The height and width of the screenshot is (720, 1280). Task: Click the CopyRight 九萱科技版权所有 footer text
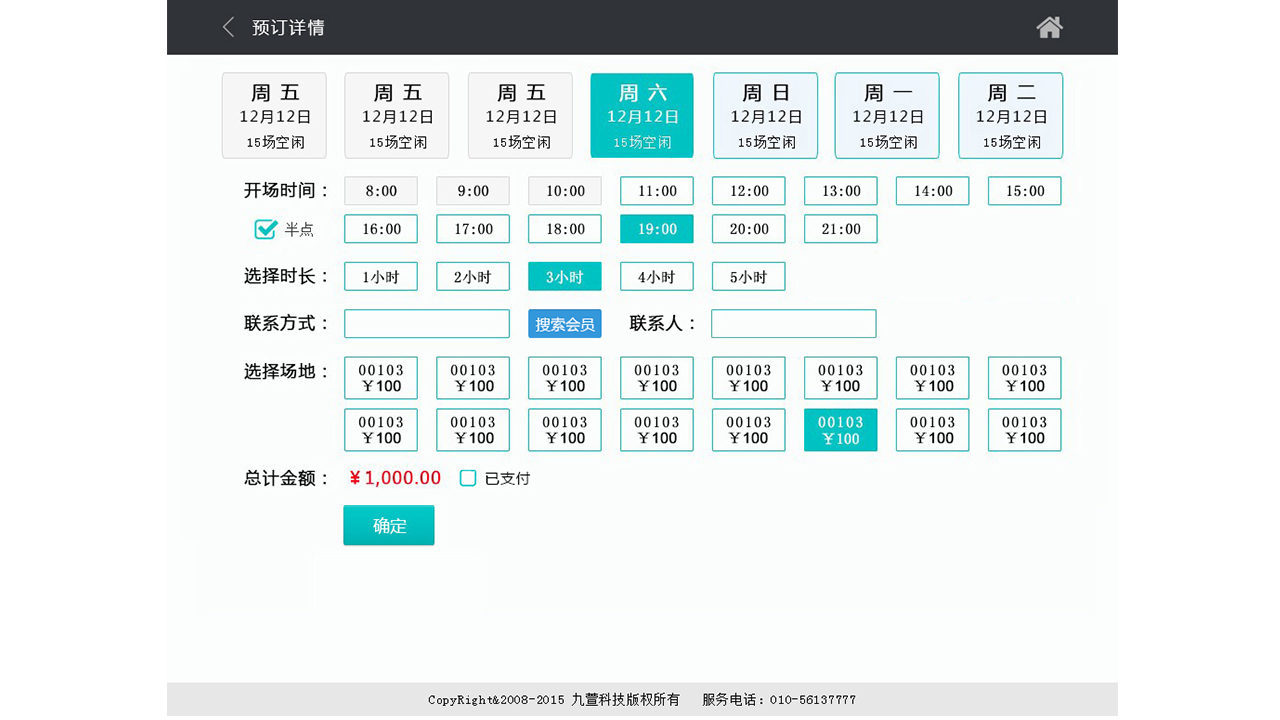[x=554, y=700]
